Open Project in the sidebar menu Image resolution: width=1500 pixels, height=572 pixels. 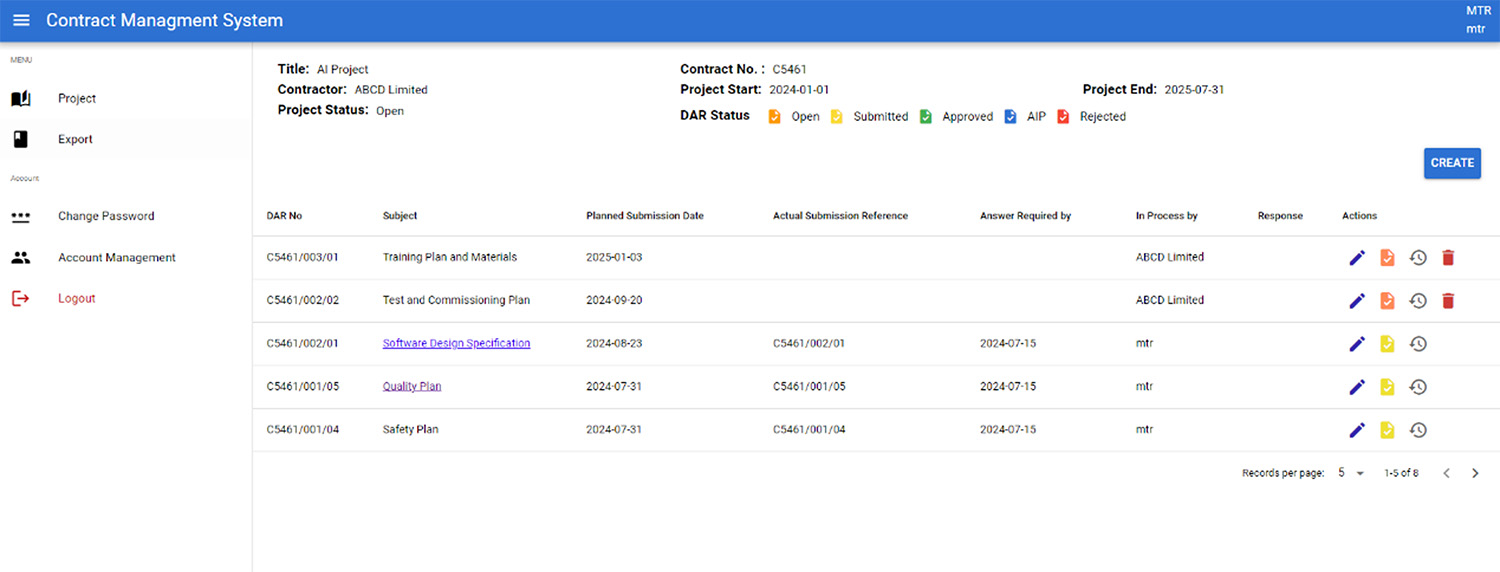77,99
